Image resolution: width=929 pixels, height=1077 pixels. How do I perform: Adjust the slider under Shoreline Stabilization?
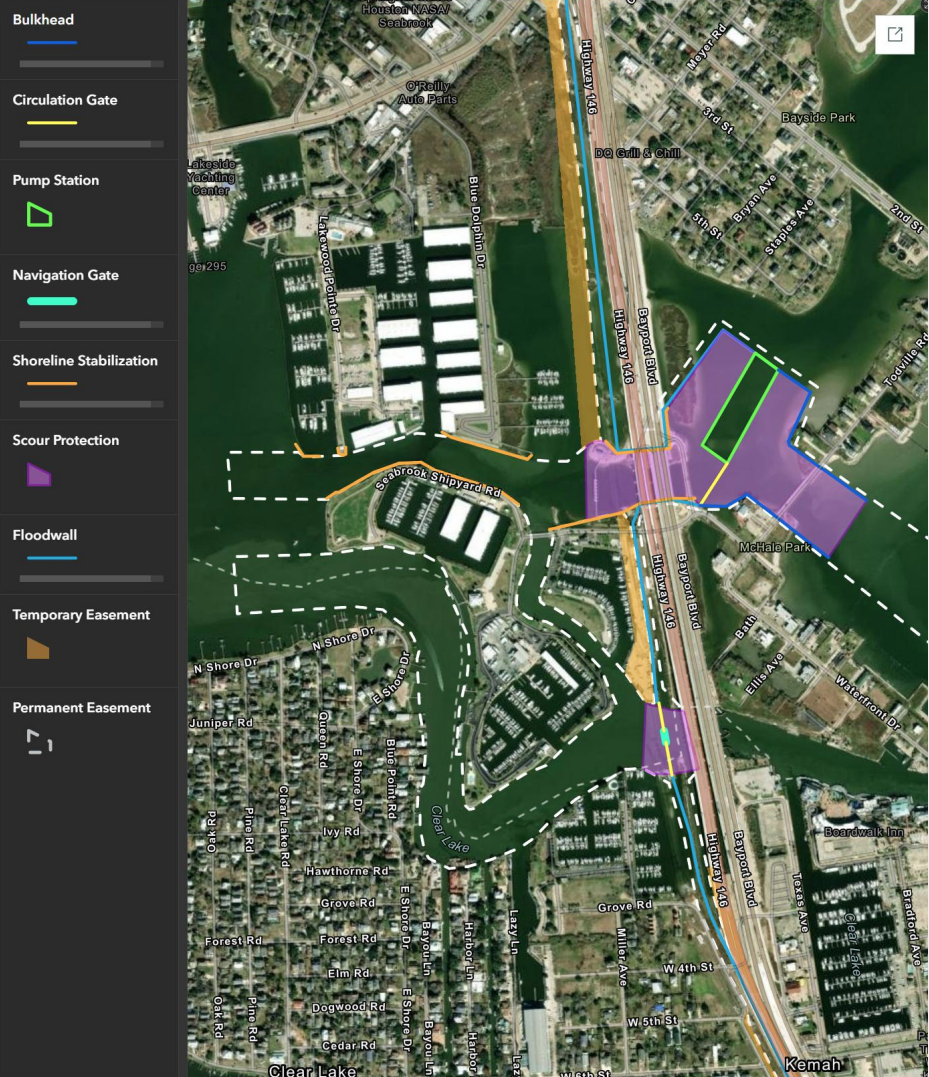click(91, 404)
